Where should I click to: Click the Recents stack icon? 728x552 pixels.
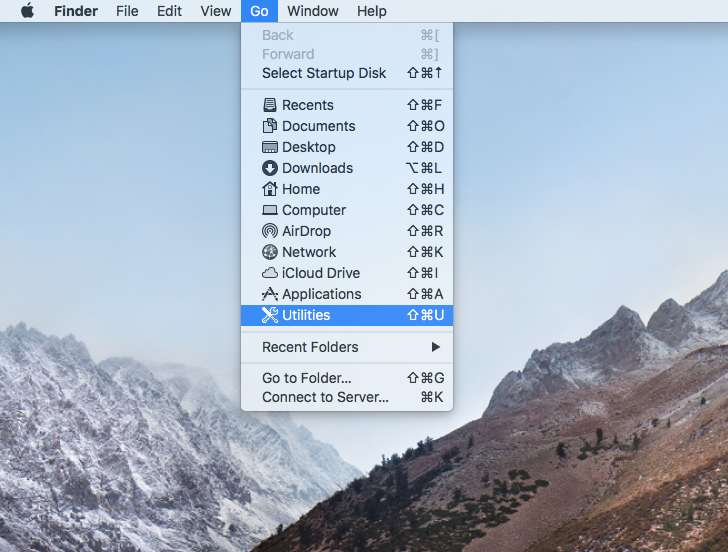pyautogui.click(x=270, y=105)
